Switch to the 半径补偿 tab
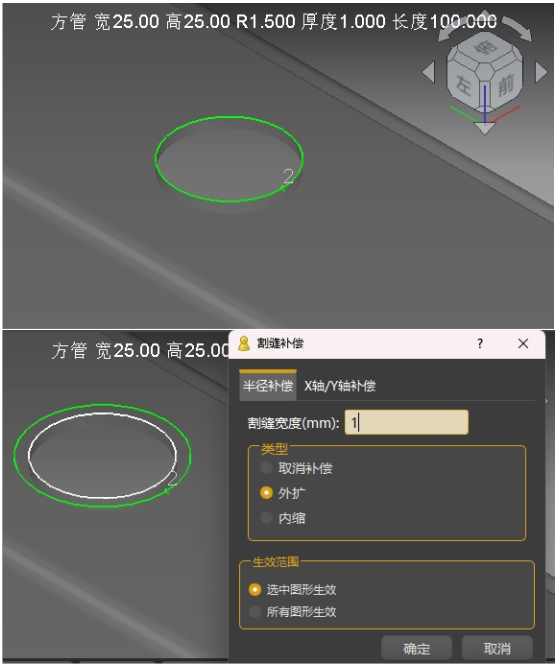The image size is (559, 666). click(268, 386)
